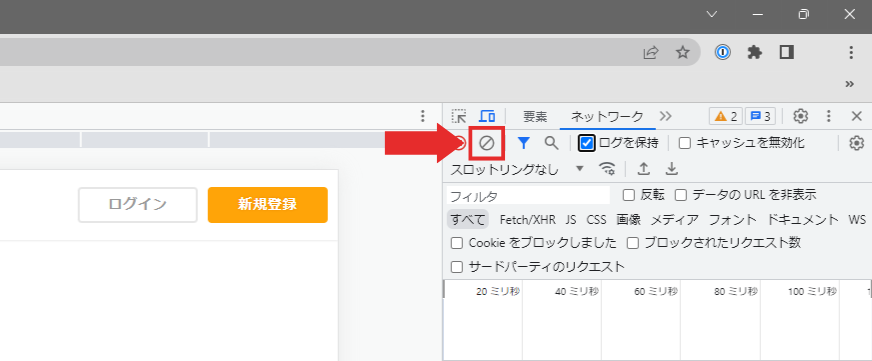Check サードパーティのリクエスト
Viewport: 872px width, 361px height.
pos(457,267)
